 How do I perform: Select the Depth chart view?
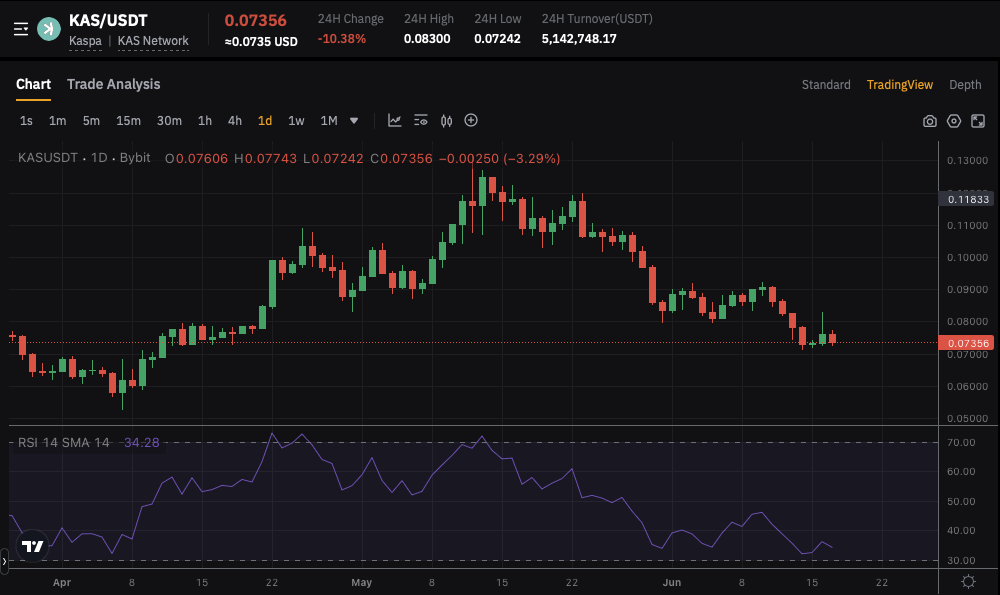(965, 85)
